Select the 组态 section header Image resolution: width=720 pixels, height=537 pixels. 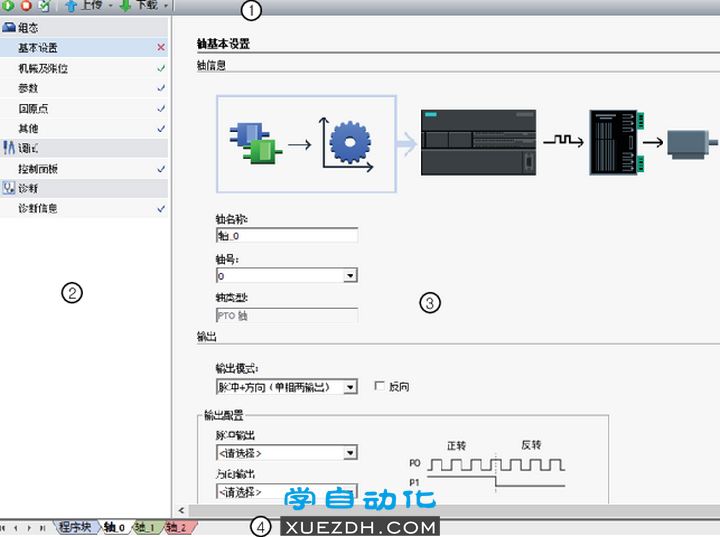click(x=84, y=28)
